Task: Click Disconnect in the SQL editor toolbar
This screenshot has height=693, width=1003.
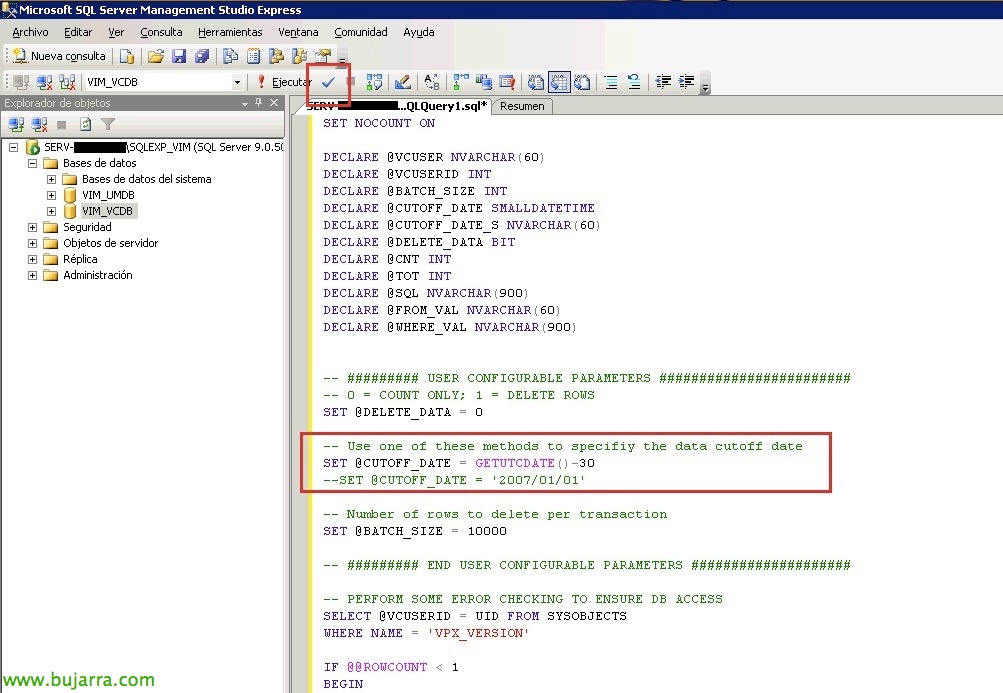Action: click(x=44, y=82)
